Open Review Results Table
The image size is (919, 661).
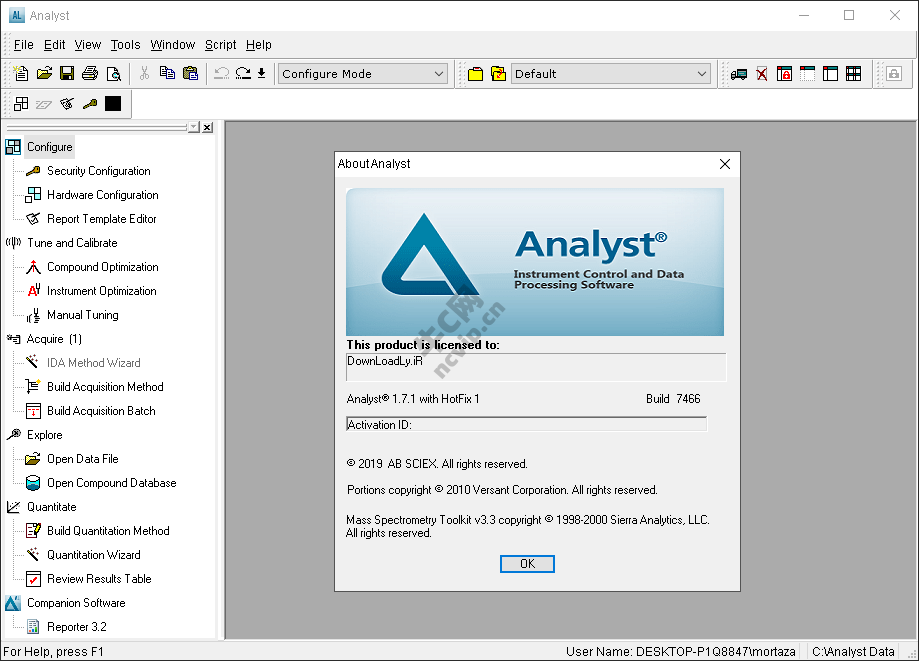tap(99, 579)
